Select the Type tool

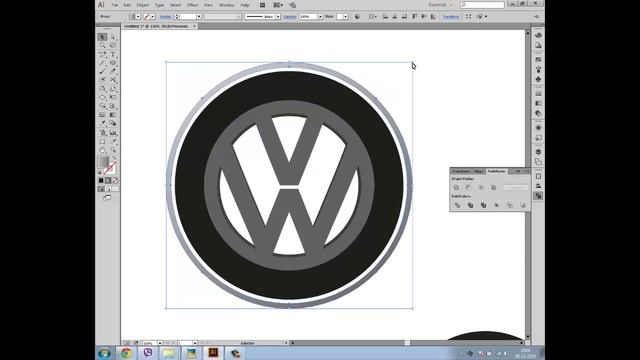(113, 54)
